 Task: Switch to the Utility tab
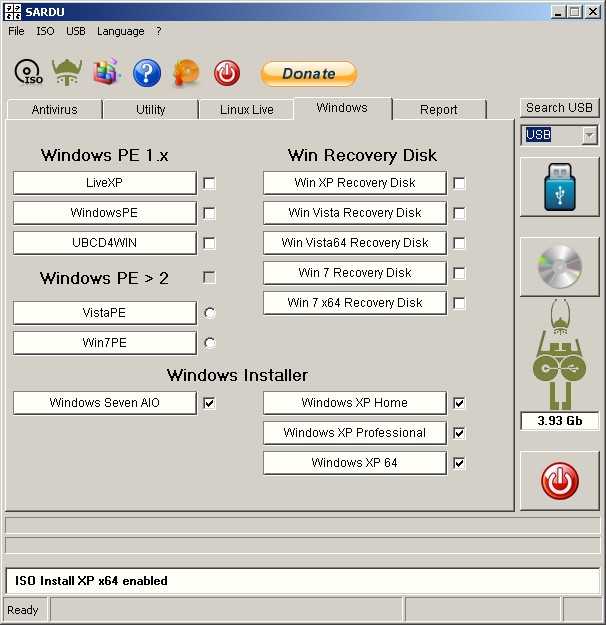click(x=150, y=110)
